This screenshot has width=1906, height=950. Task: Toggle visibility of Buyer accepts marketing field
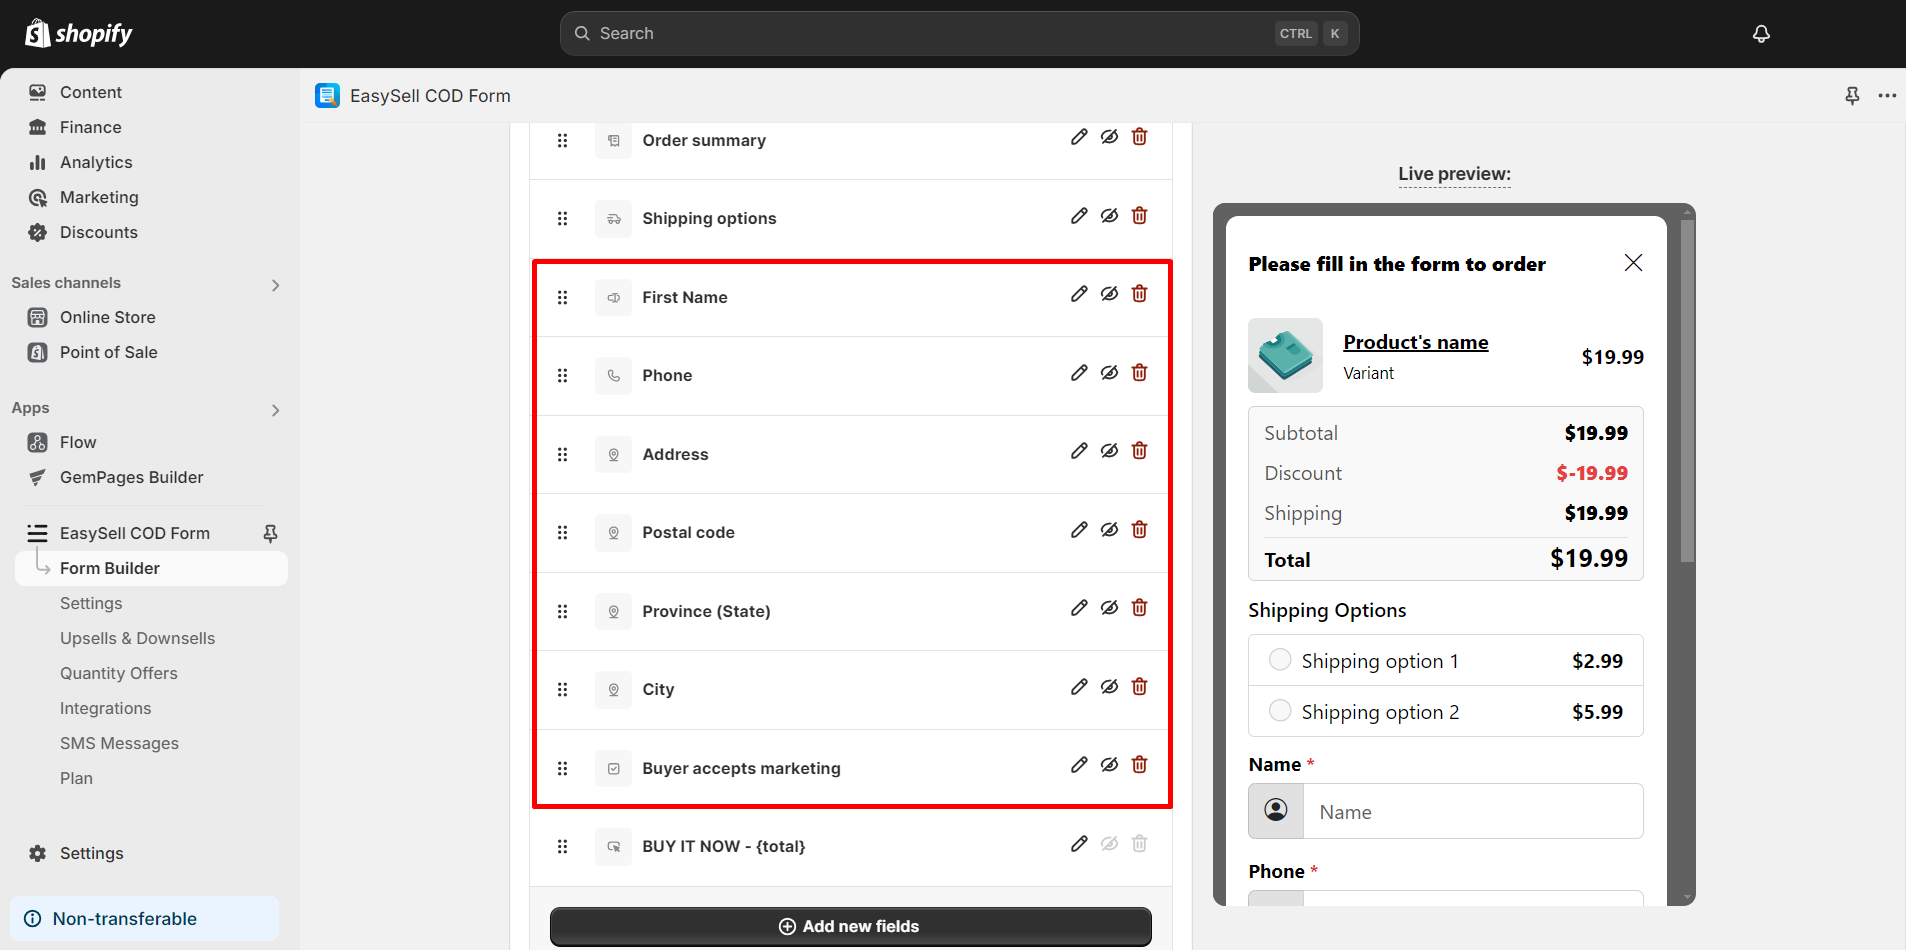pyautogui.click(x=1109, y=764)
